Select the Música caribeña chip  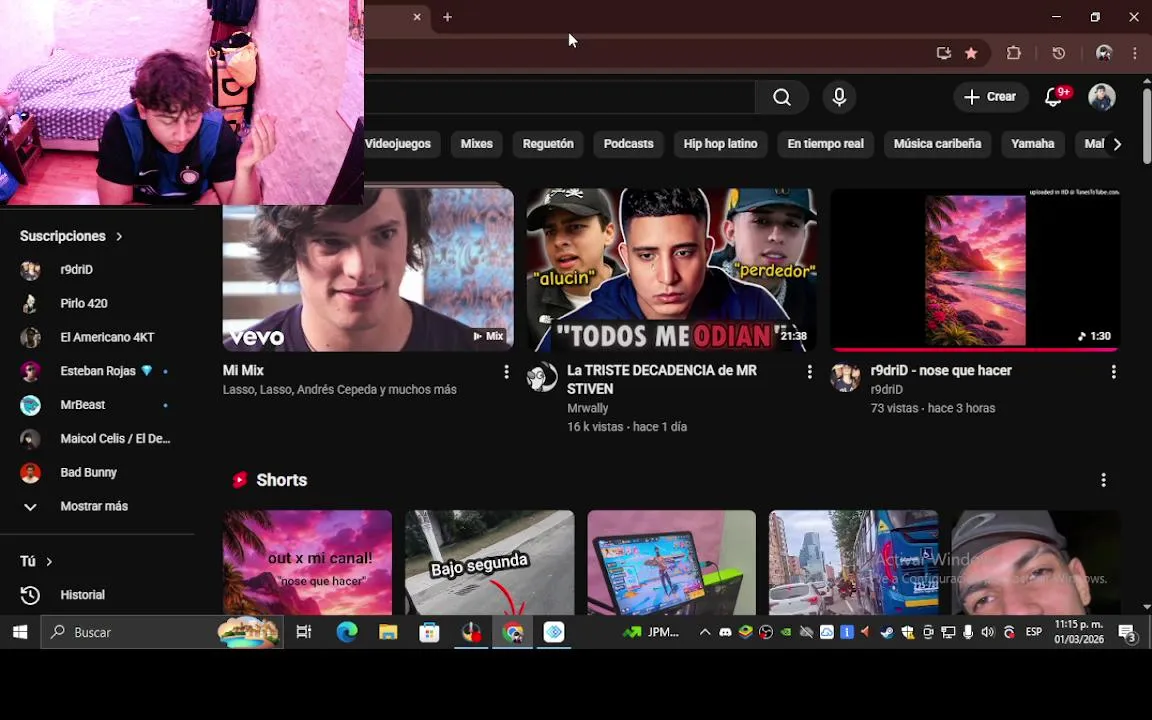pos(937,144)
